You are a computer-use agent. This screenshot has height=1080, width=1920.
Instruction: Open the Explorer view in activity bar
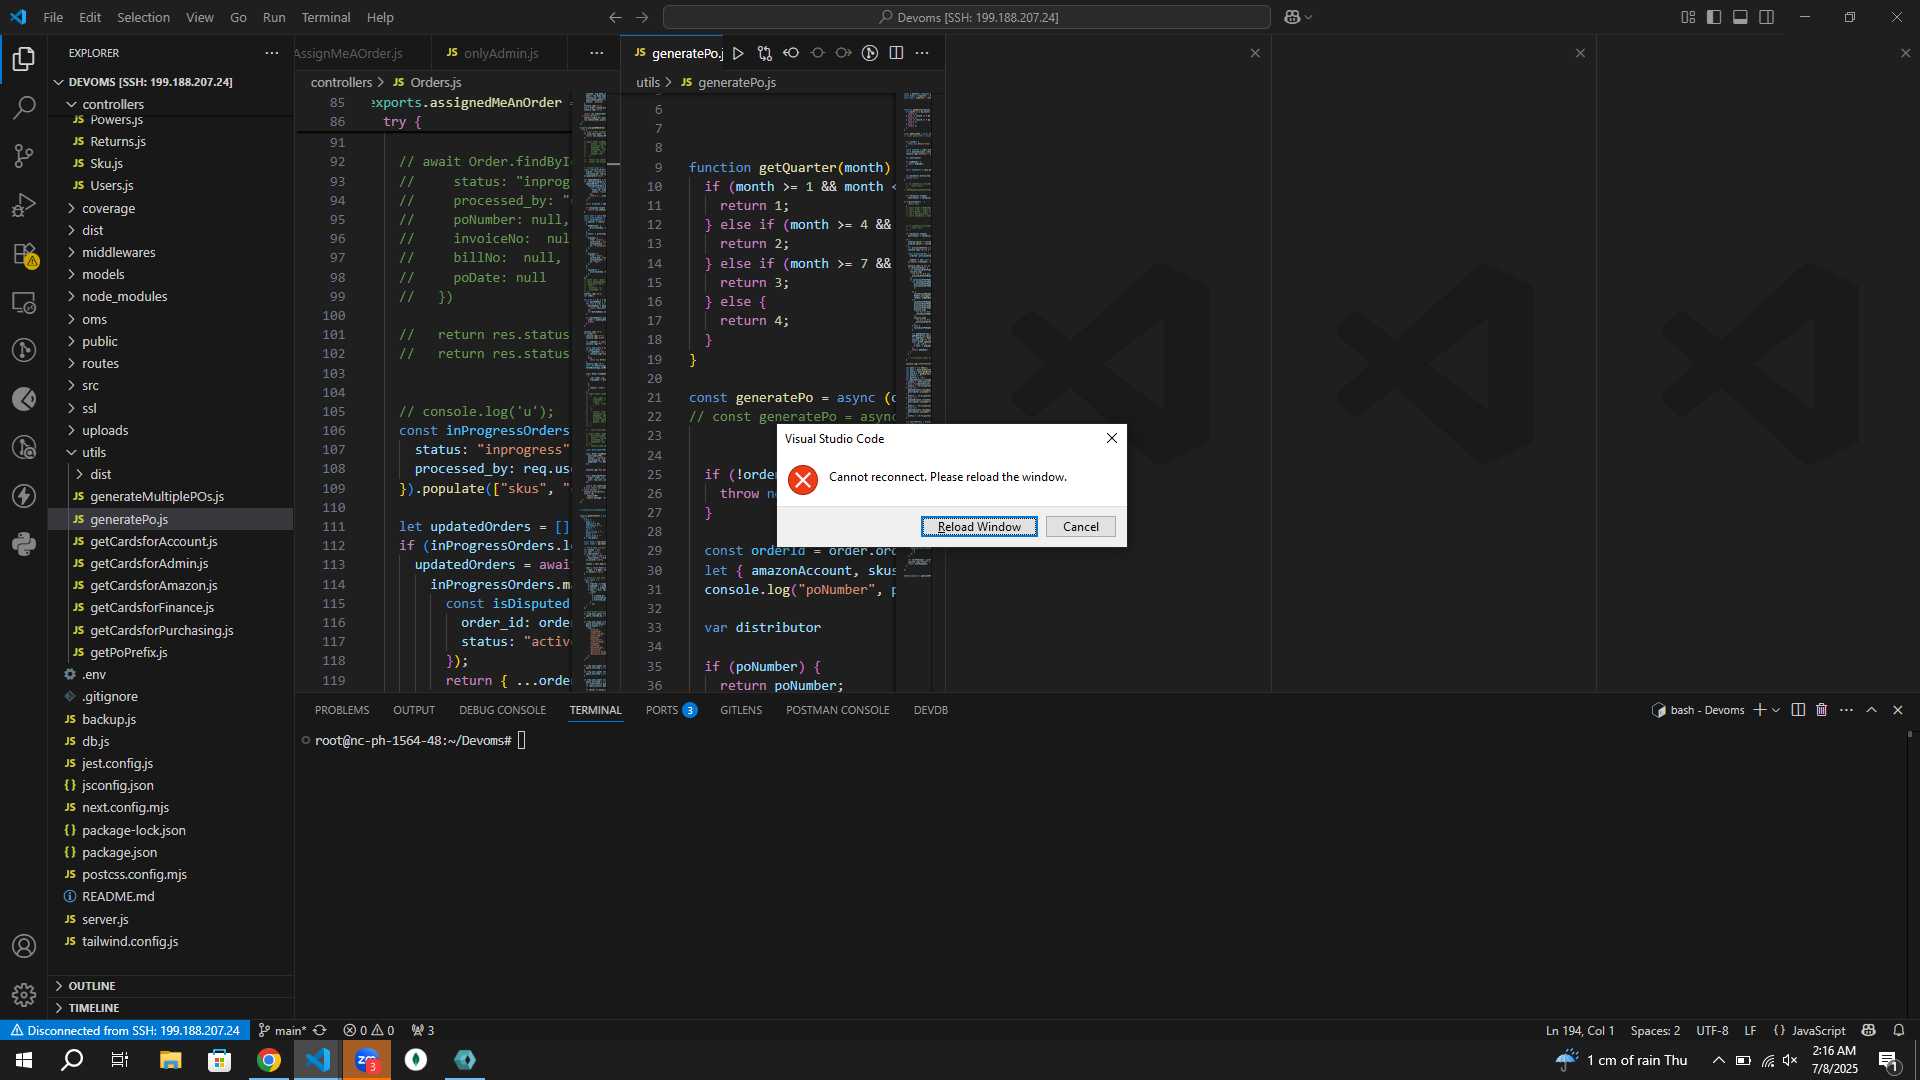pyautogui.click(x=24, y=59)
